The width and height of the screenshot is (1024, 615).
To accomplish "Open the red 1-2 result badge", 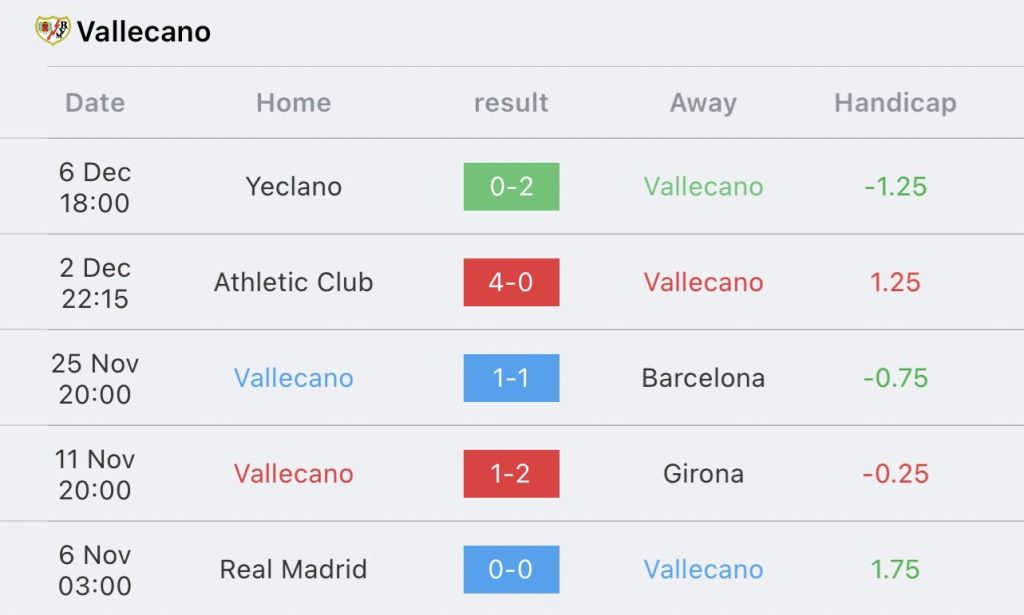I will pyautogui.click(x=511, y=473).
